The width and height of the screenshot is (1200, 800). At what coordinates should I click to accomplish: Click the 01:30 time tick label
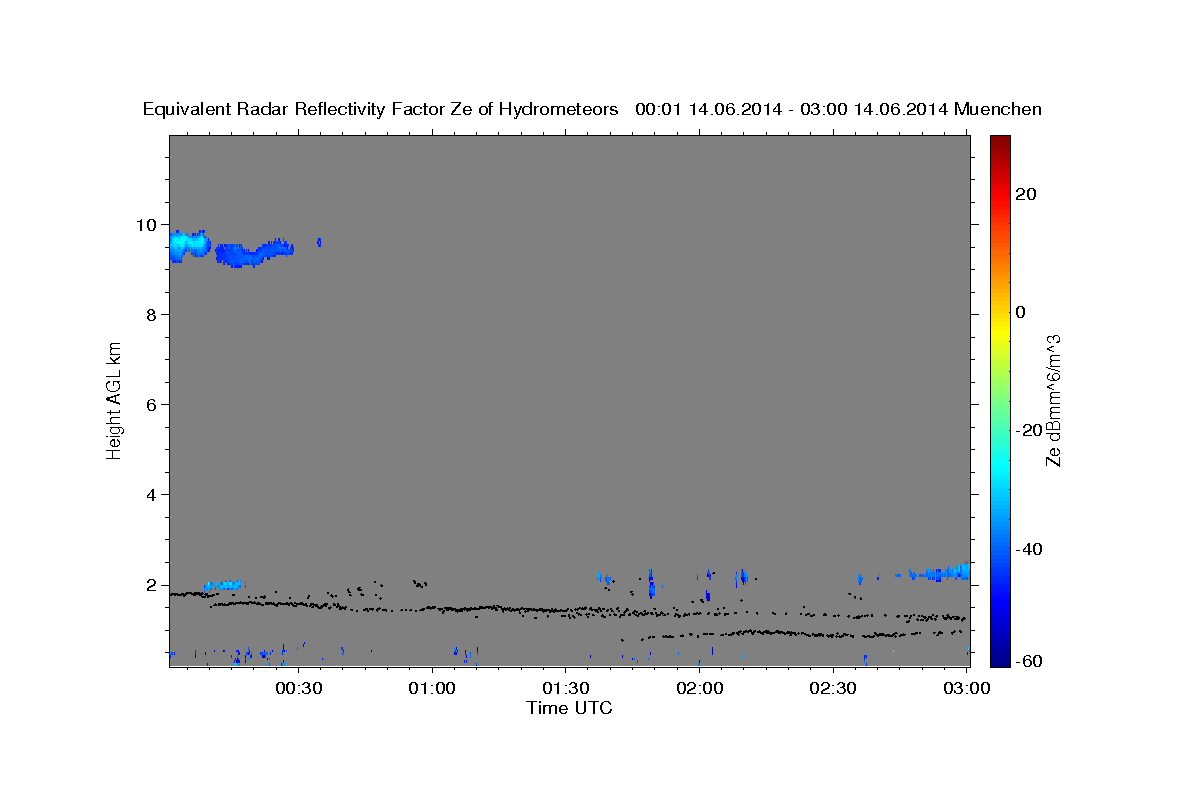tap(566, 688)
